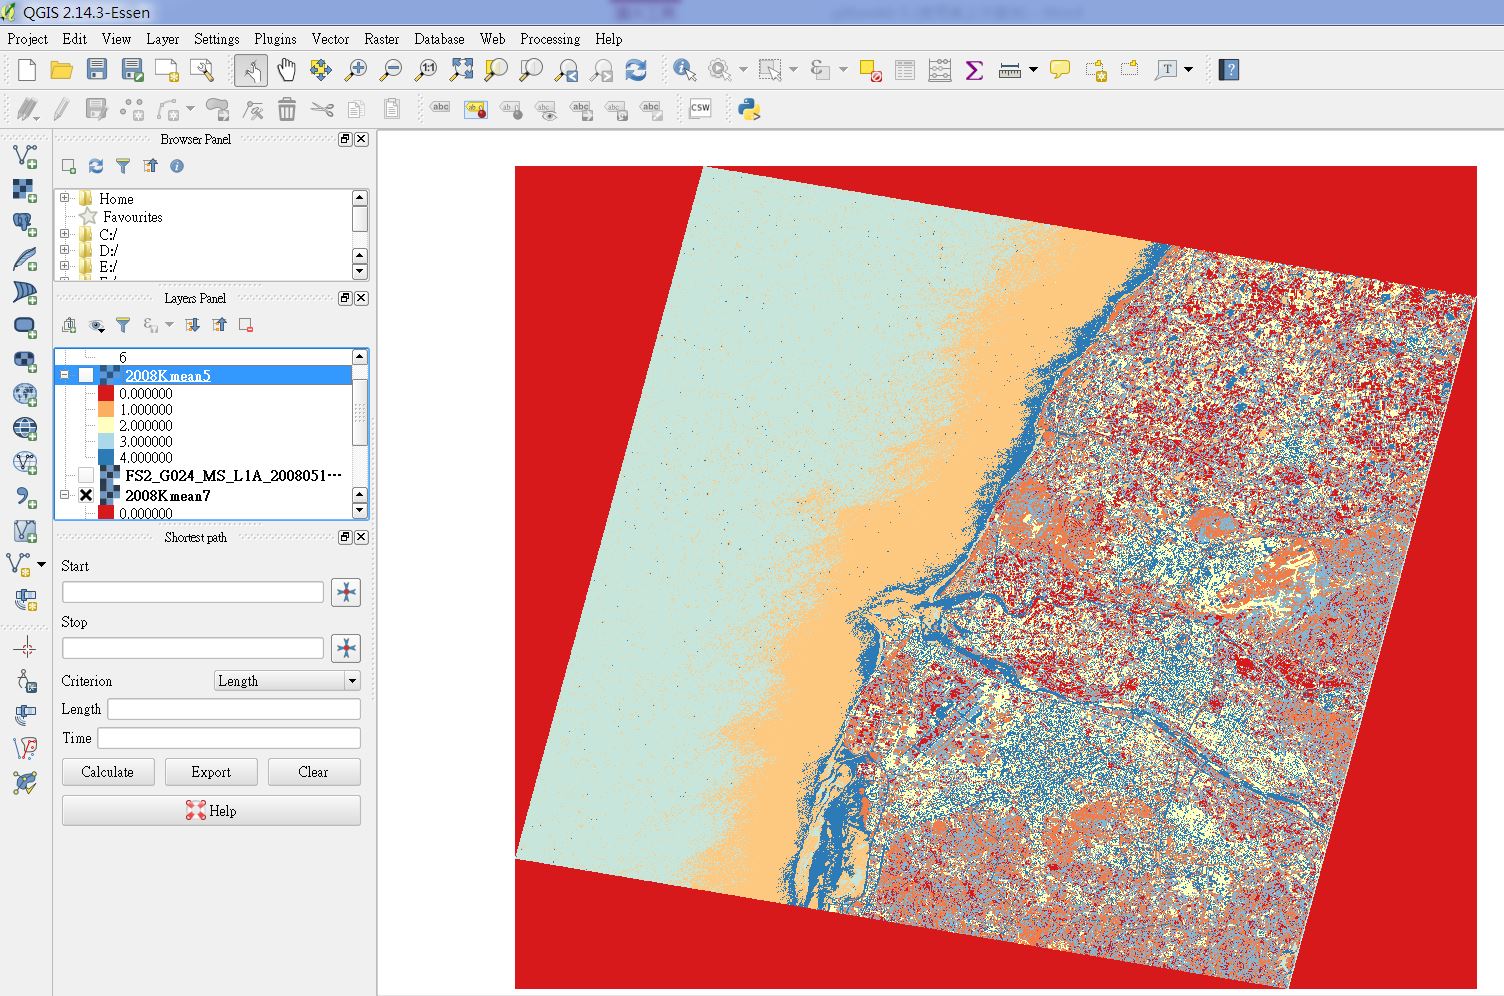Click the Filter Legend icon in Layers Panel

click(x=123, y=325)
